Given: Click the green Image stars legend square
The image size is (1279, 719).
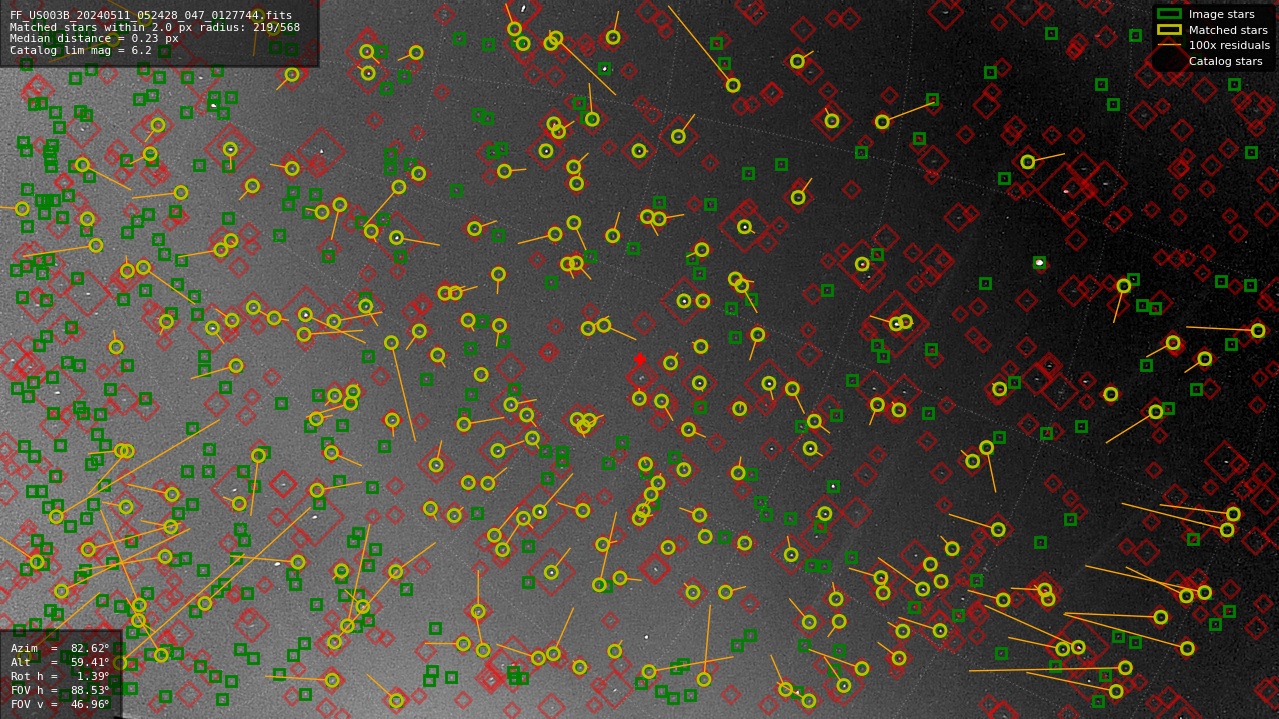Looking at the screenshot, I should point(1169,14).
